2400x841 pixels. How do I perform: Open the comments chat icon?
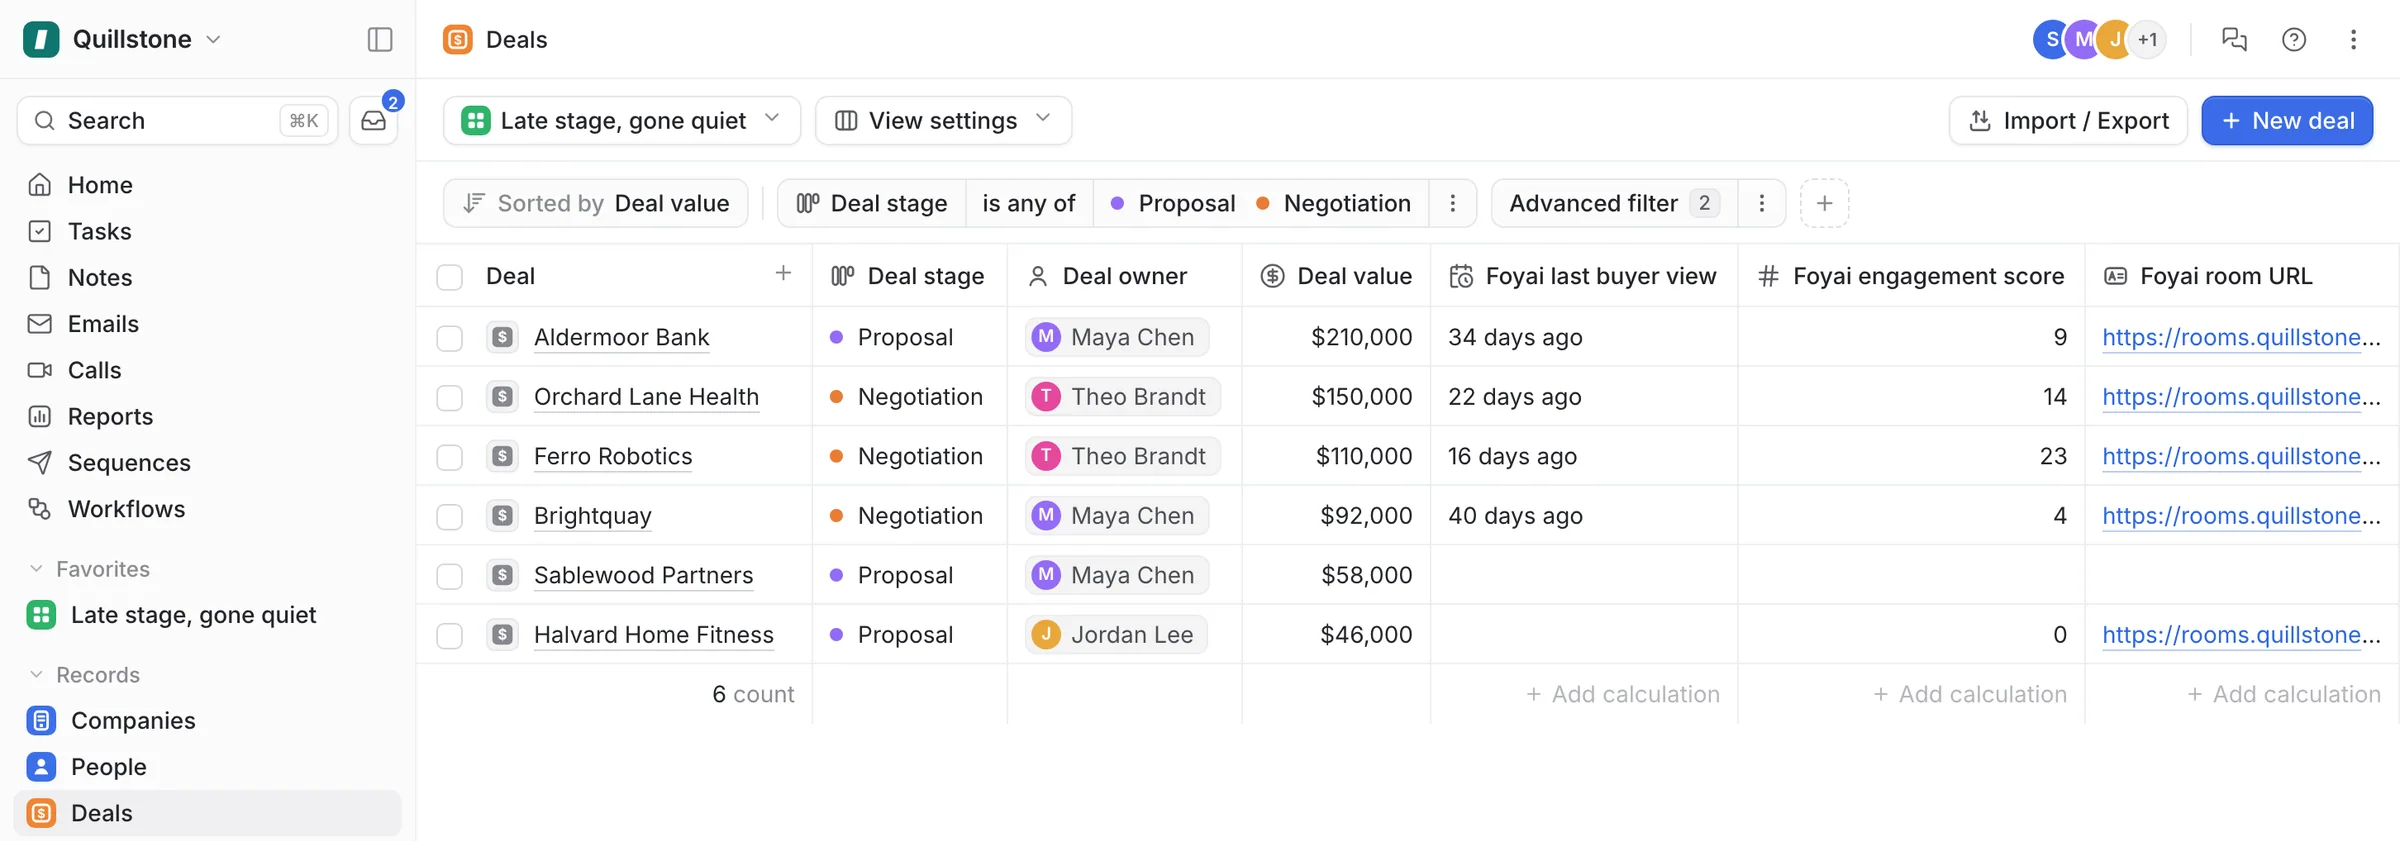tap(2234, 39)
